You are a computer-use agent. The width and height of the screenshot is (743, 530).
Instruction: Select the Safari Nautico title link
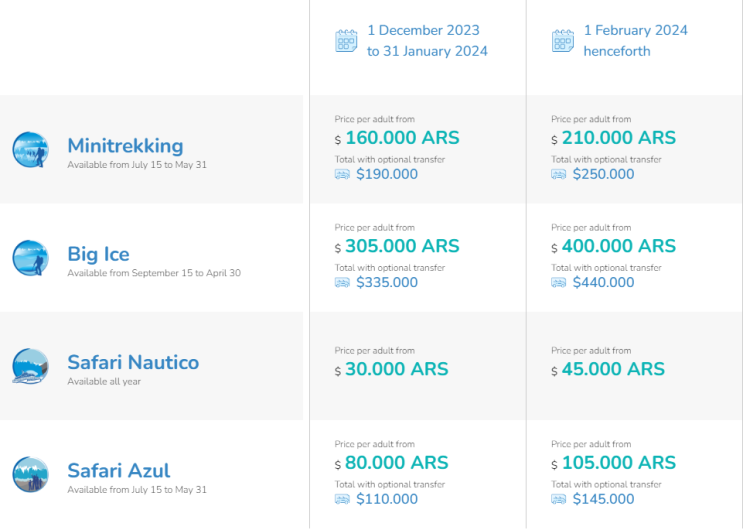pyautogui.click(x=133, y=362)
